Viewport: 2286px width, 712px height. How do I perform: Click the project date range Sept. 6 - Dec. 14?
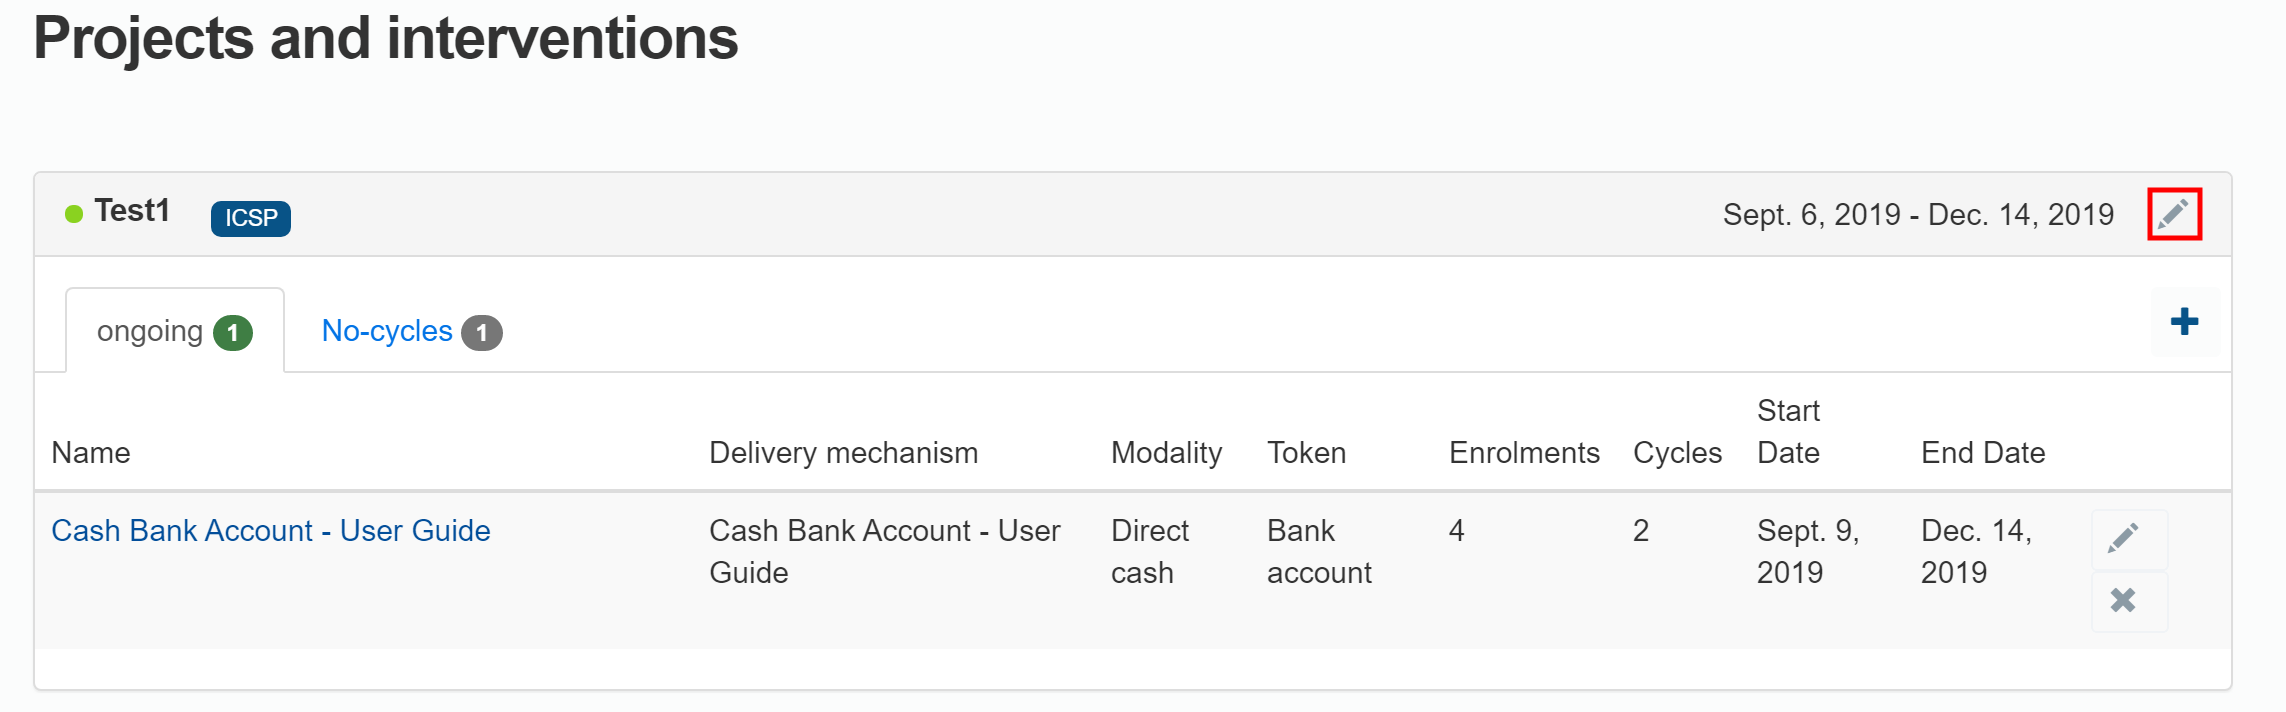click(x=1918, y=215)
